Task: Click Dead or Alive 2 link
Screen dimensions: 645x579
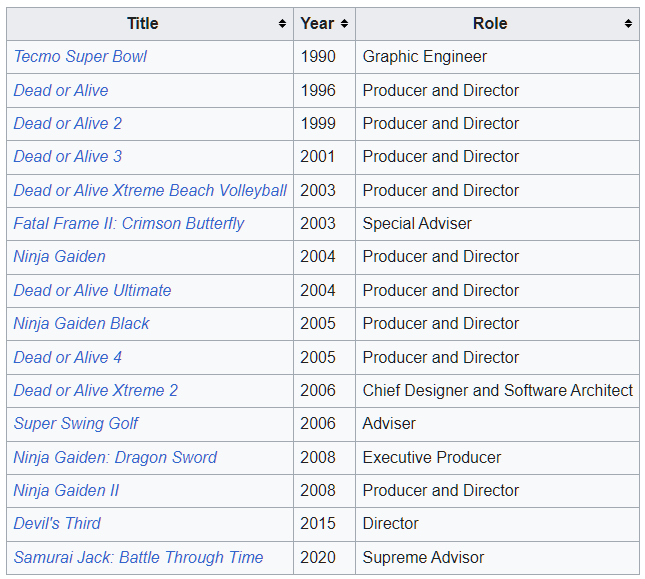Action: [x=67, y=124]
